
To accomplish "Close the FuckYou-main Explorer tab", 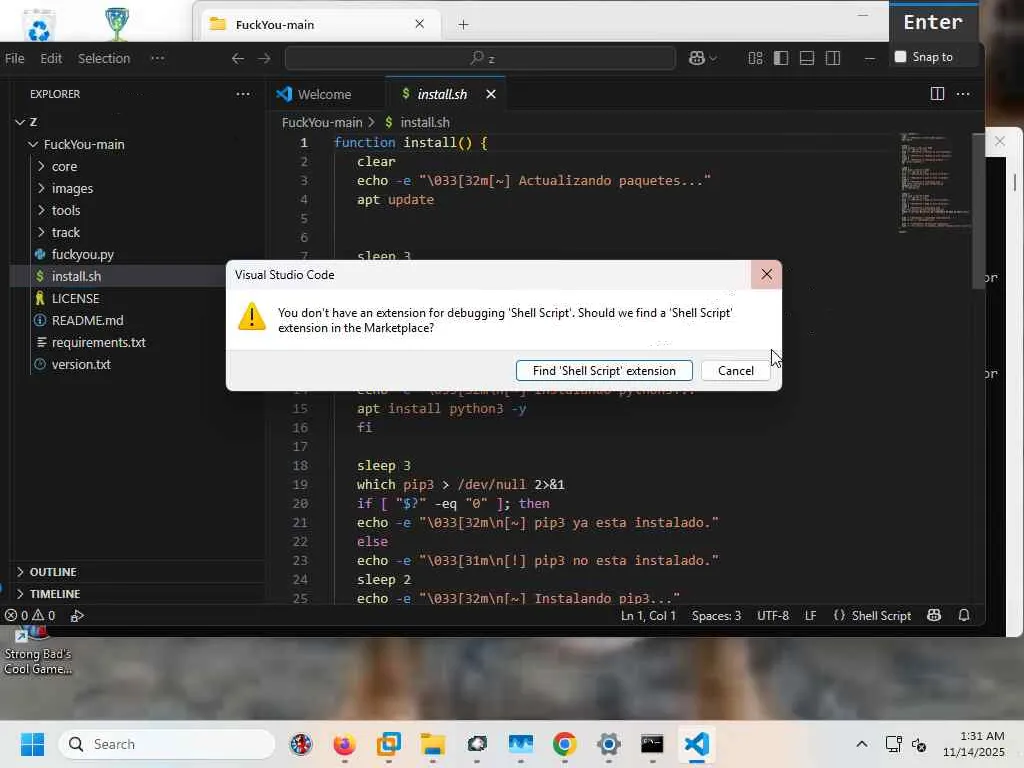I will (419, 24).
